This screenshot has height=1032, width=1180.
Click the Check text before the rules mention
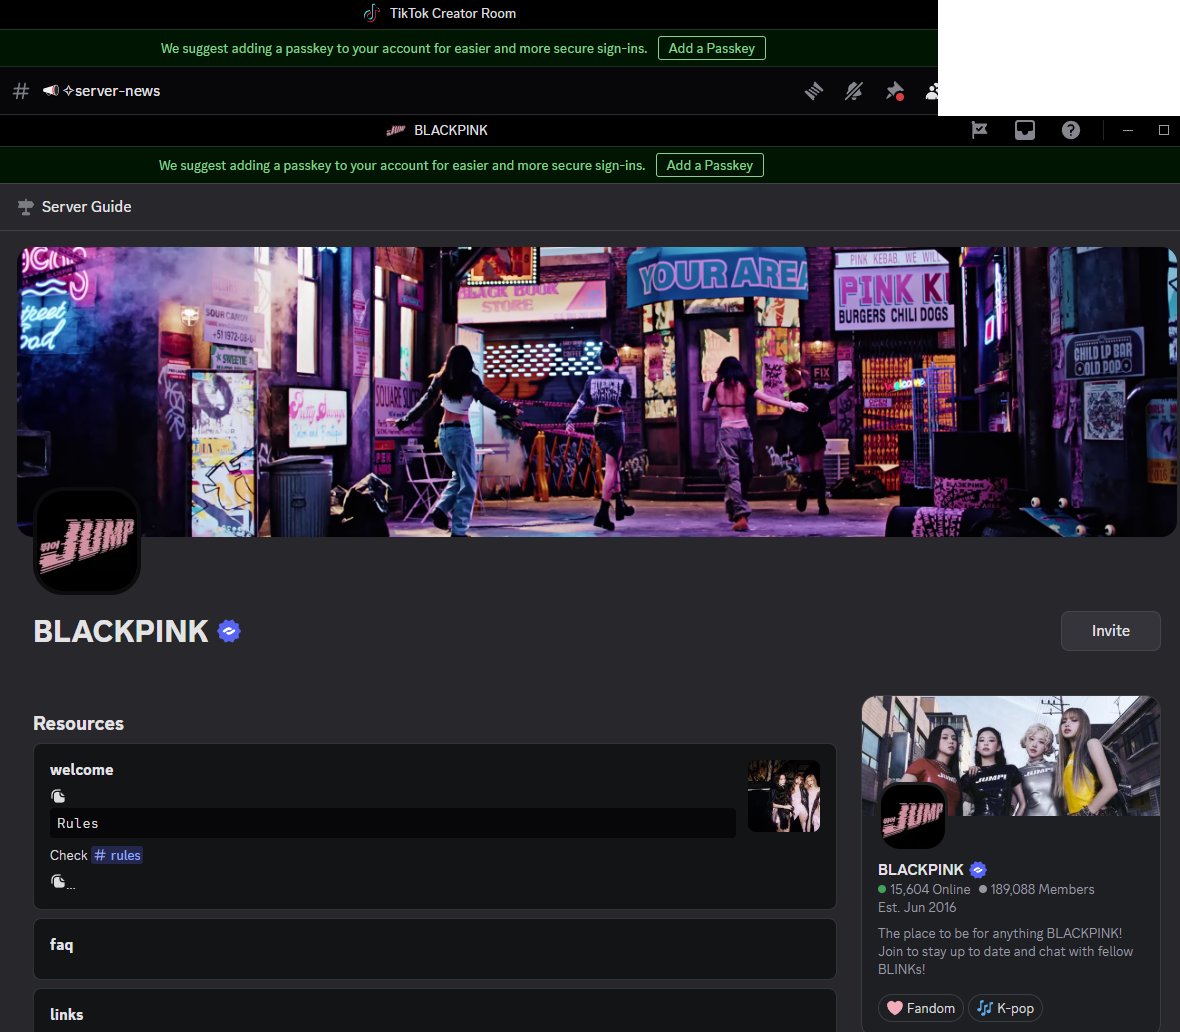point(68,855)
